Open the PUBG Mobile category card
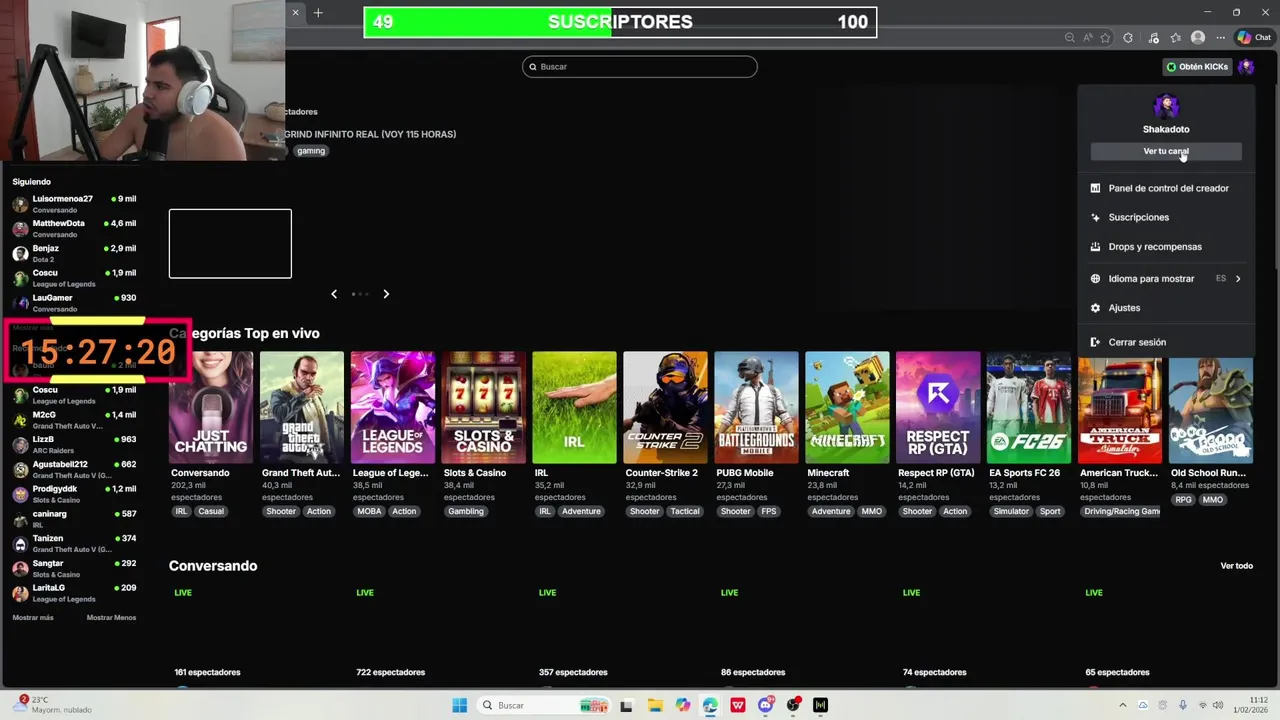Image resolution: width=1280 pixels, height=720 pixels. pos(756,407)
